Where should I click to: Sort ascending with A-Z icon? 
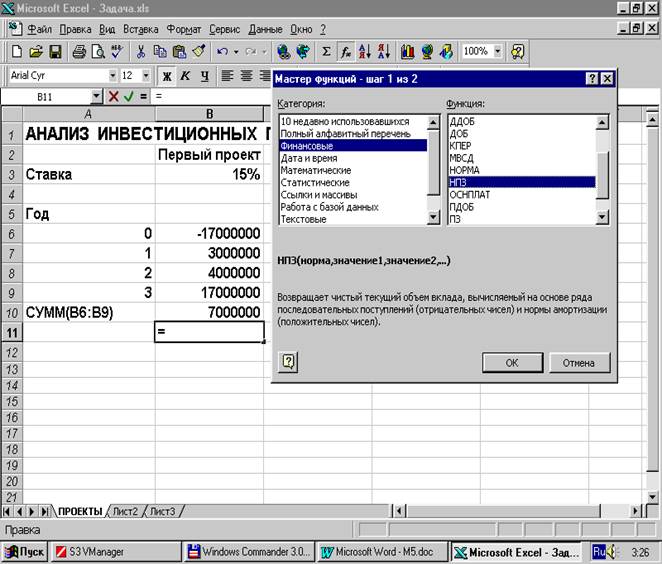click(365, 52)
